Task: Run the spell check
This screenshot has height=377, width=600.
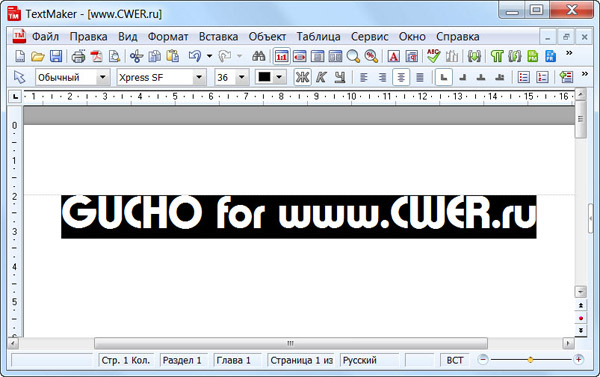Action: (x=434, y=56)
